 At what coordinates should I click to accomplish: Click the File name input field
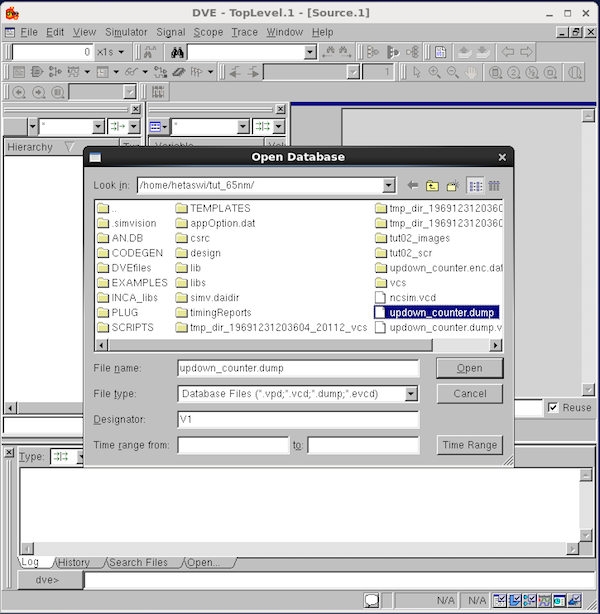coord(298,368)
